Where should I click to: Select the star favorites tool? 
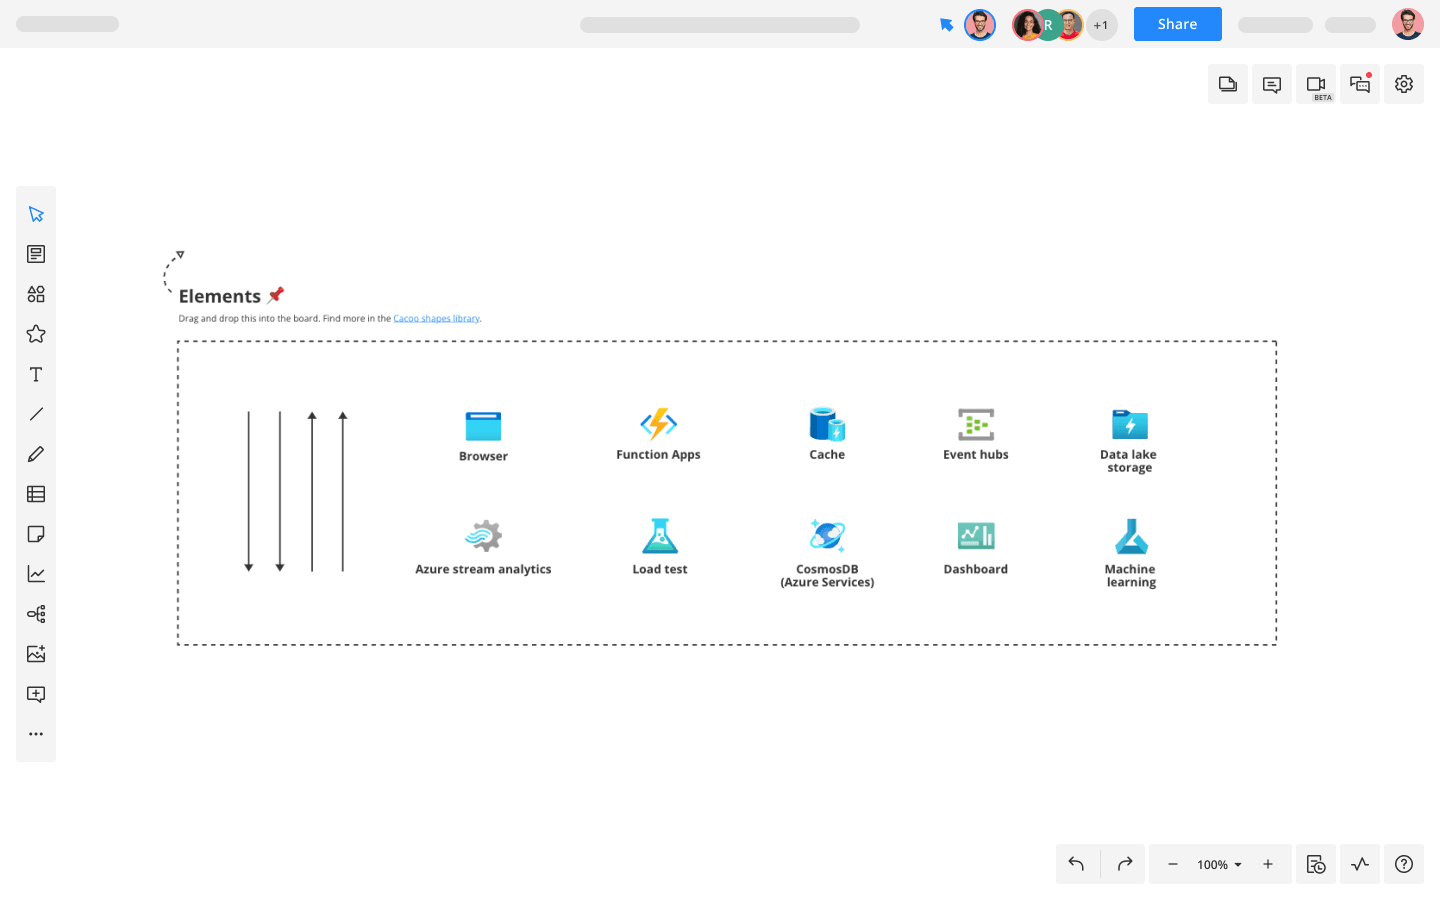(36, 334)
